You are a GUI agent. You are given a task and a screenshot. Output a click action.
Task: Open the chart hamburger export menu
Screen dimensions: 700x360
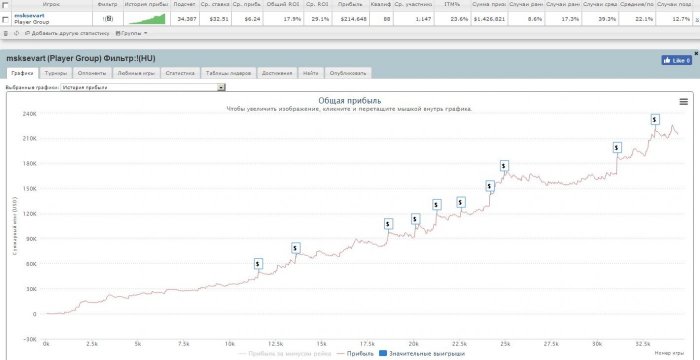click(683, 102)
